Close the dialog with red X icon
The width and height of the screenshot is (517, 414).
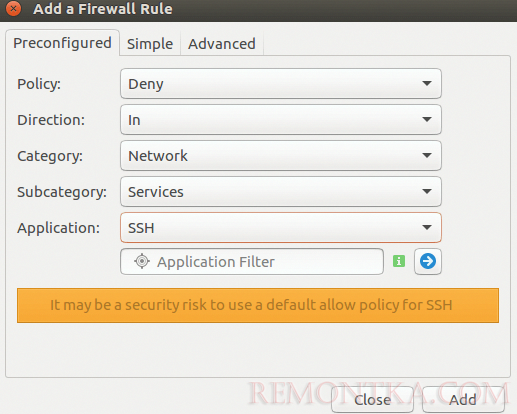(x=13, y=9)
